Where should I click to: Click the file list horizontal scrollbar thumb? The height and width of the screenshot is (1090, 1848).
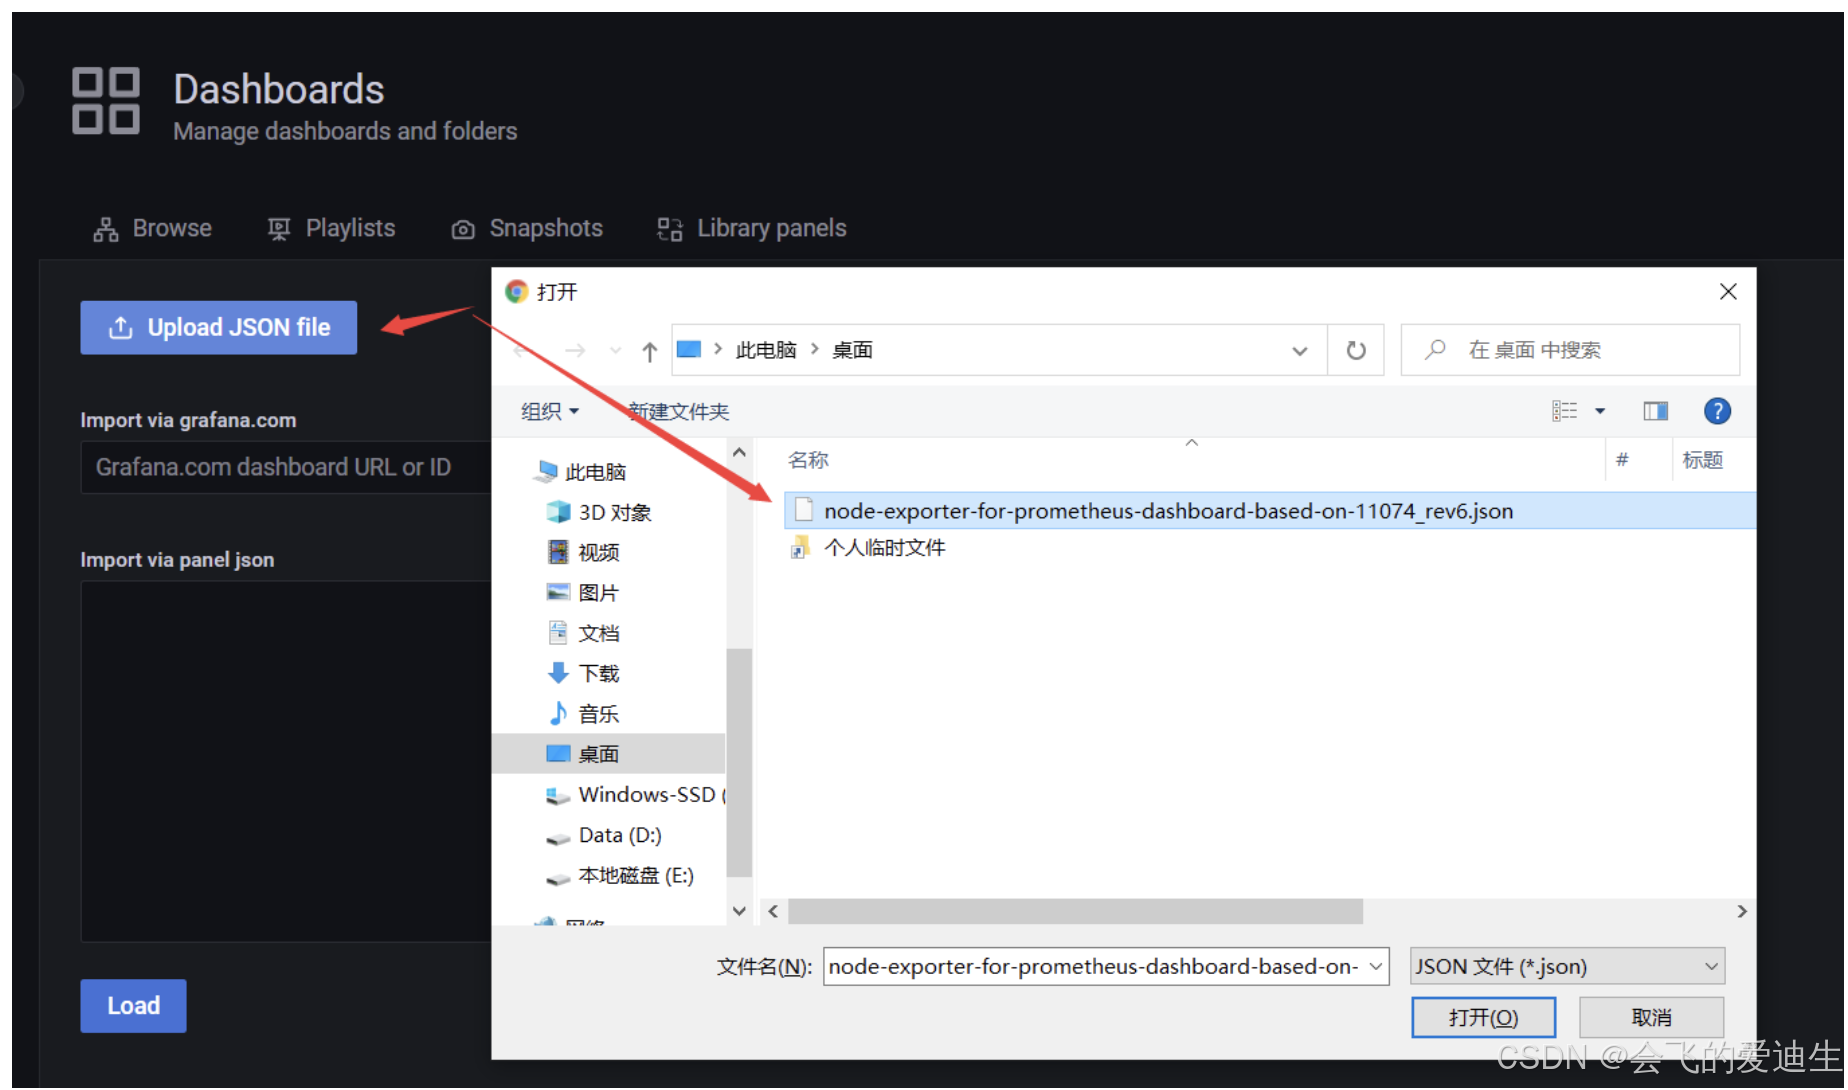pyautogui.click(x=1075, y=912)
